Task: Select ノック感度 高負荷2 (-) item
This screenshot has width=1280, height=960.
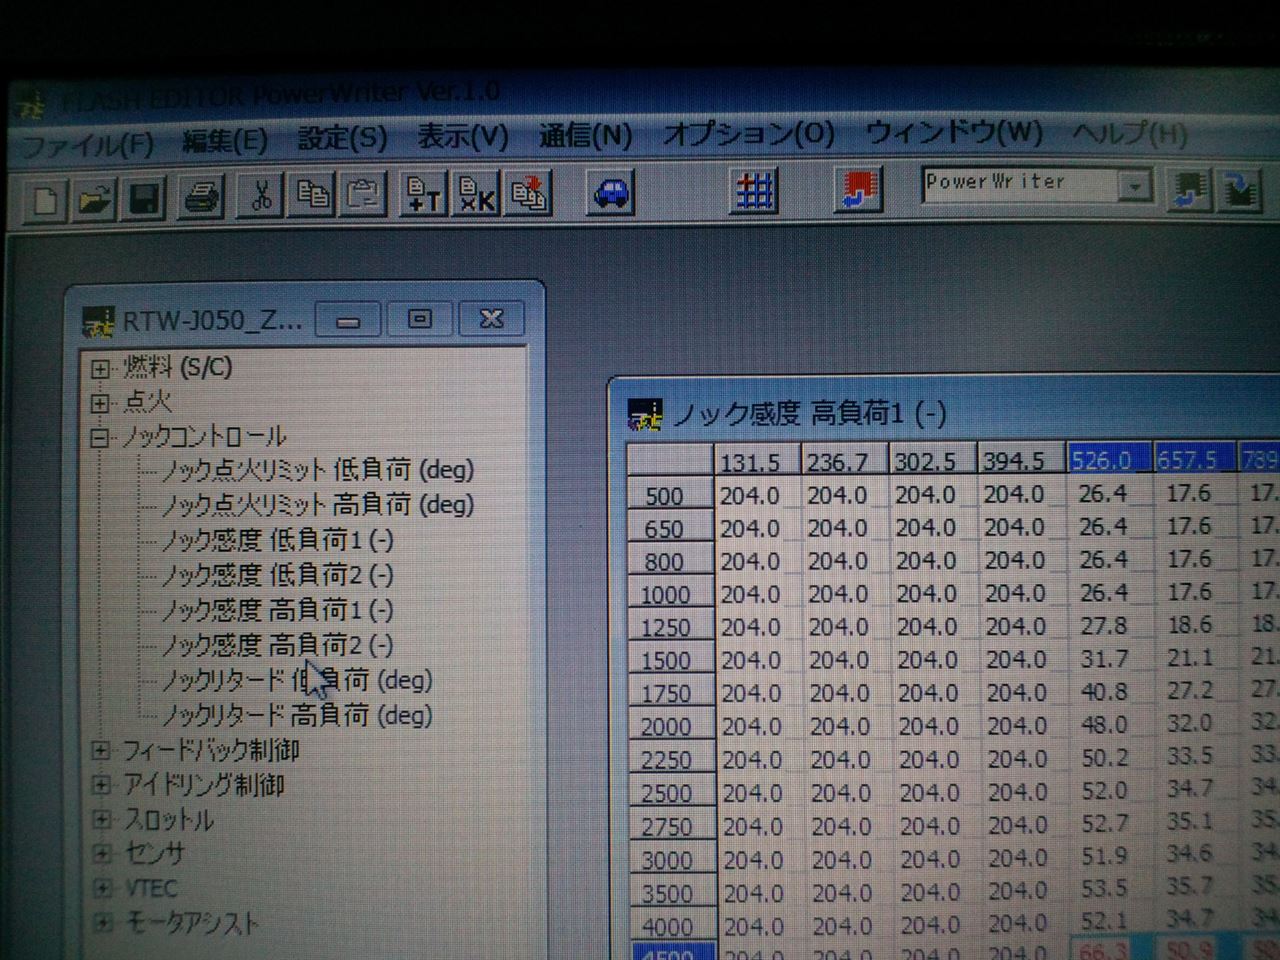Action: click(277, 645)
